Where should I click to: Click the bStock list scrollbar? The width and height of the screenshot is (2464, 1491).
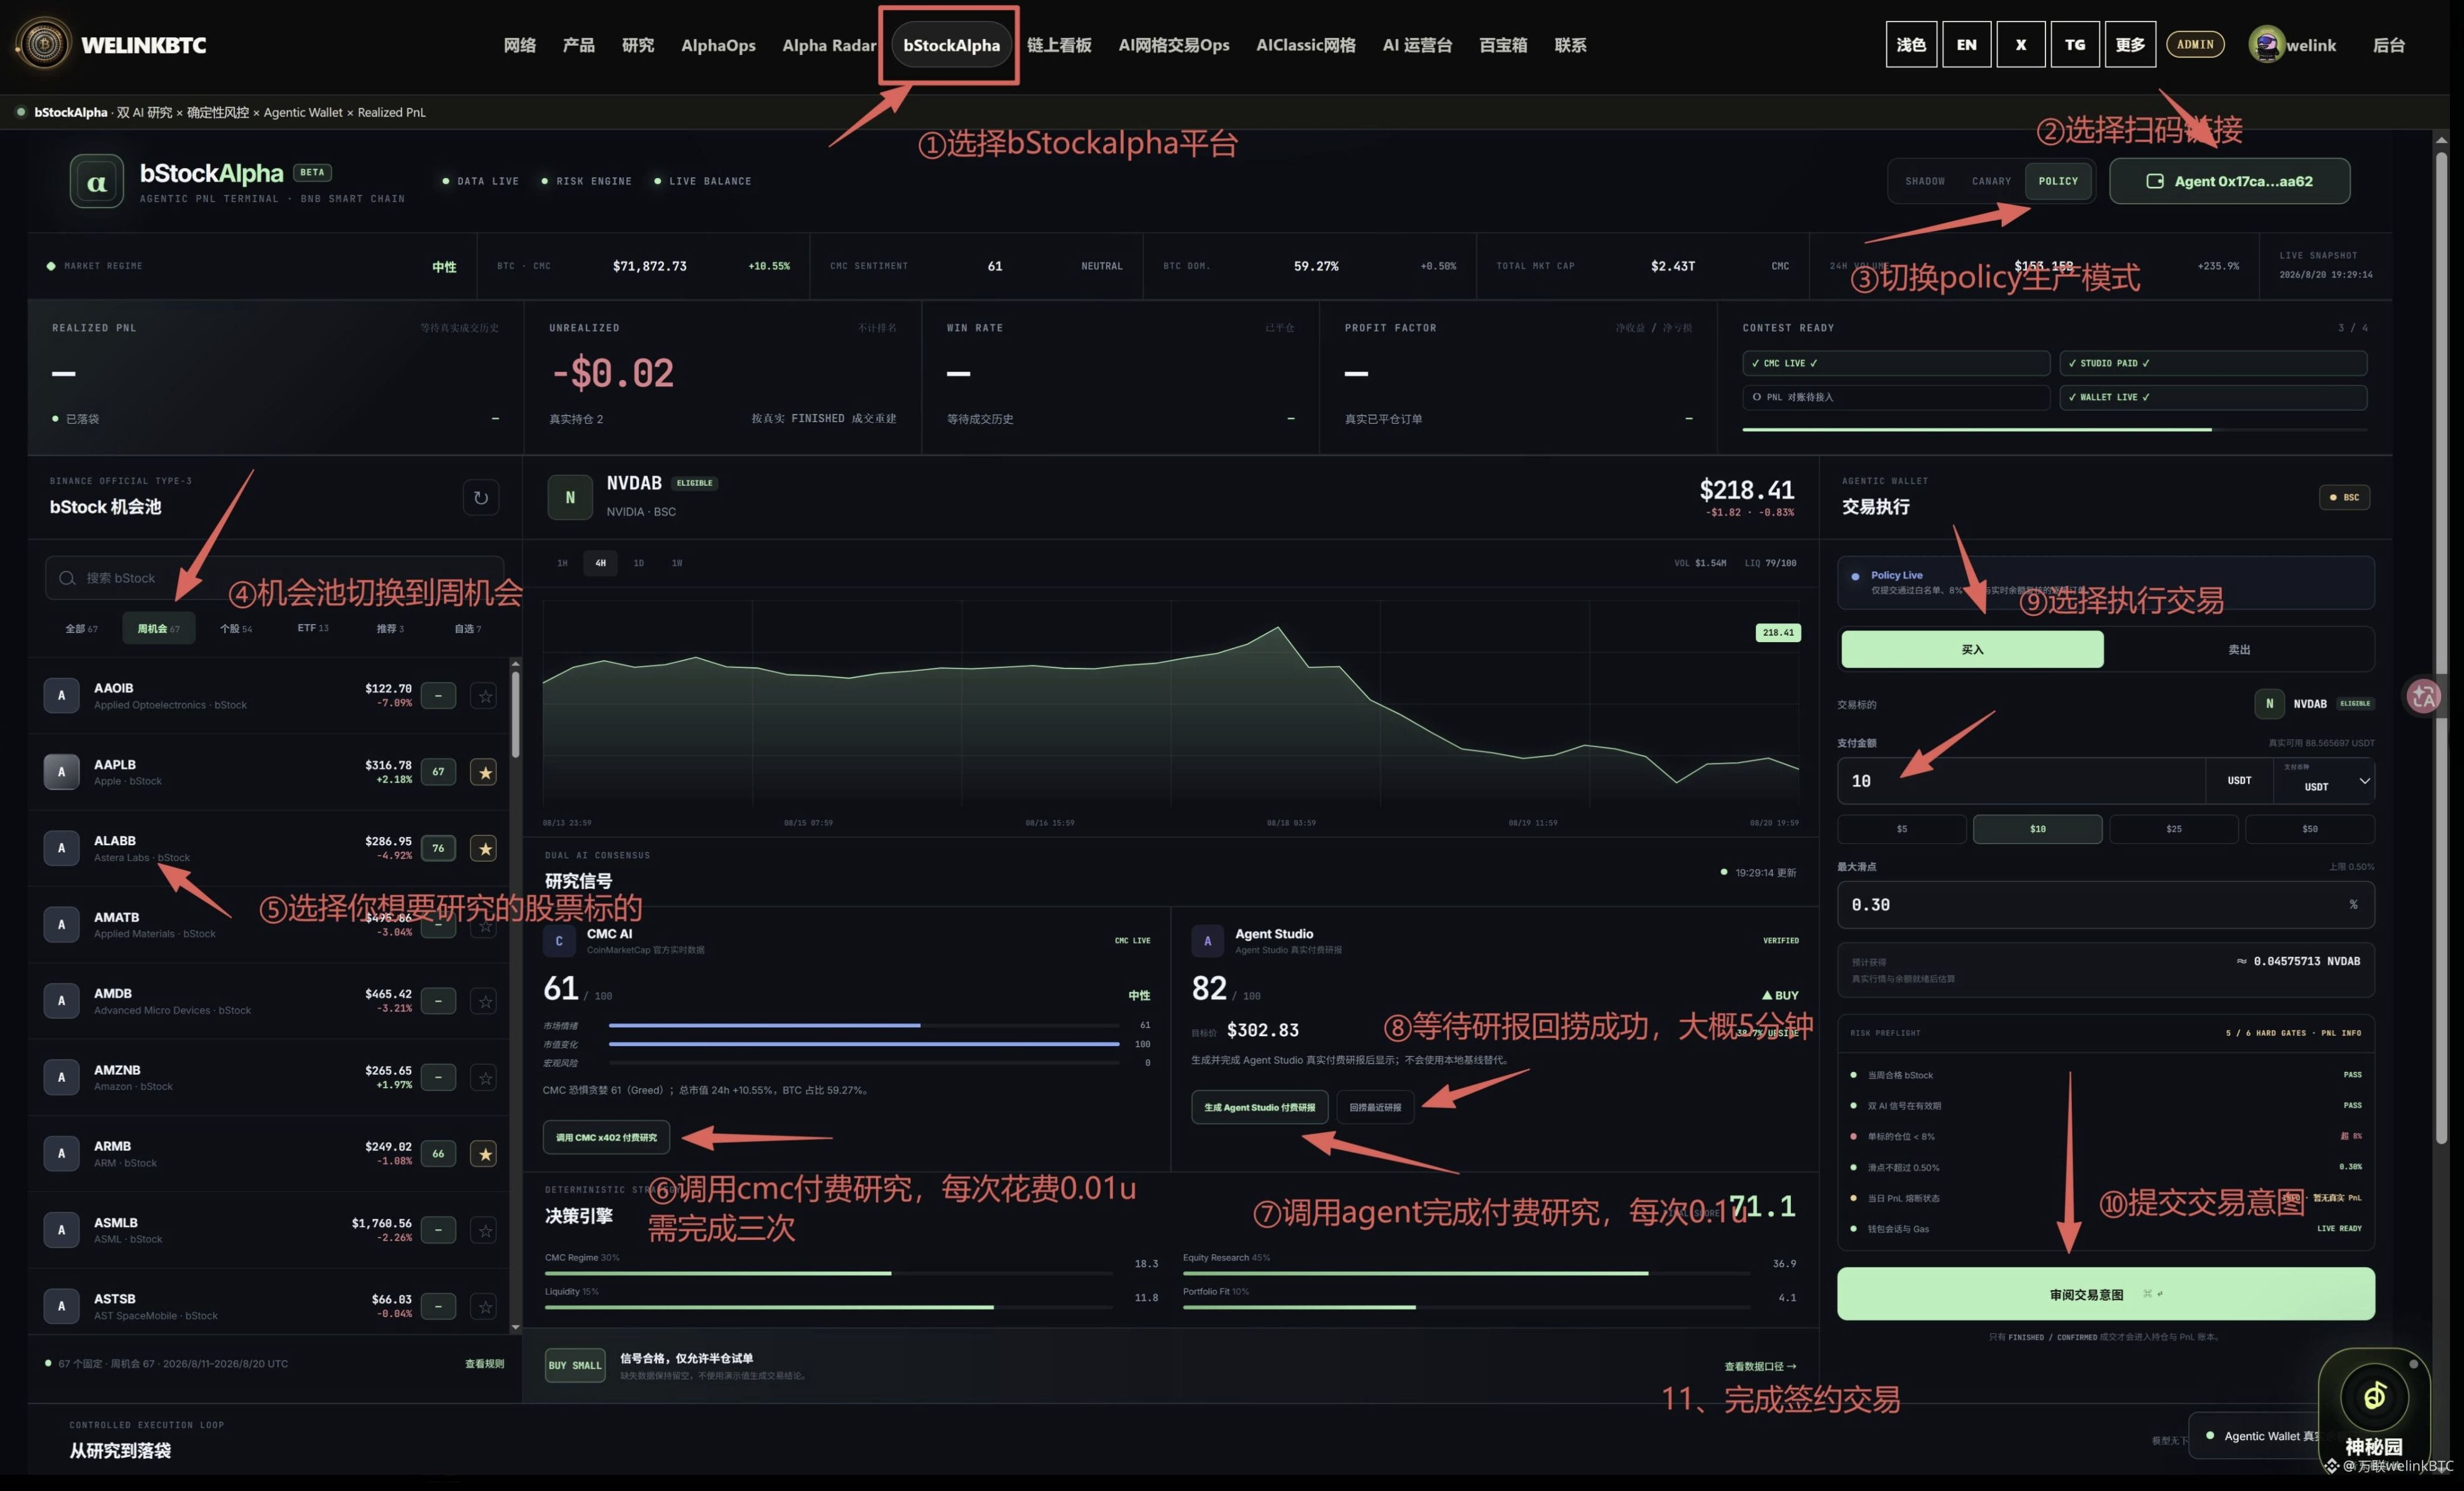(515, 714)
